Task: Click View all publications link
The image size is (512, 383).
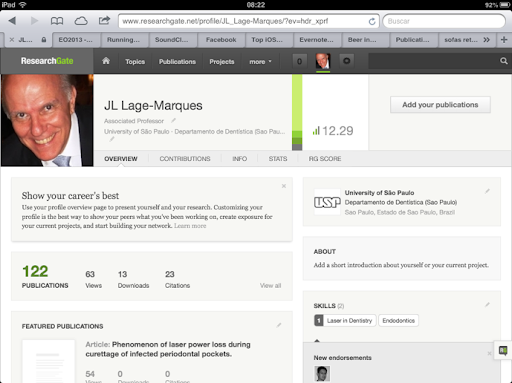Action: point(270,286)
